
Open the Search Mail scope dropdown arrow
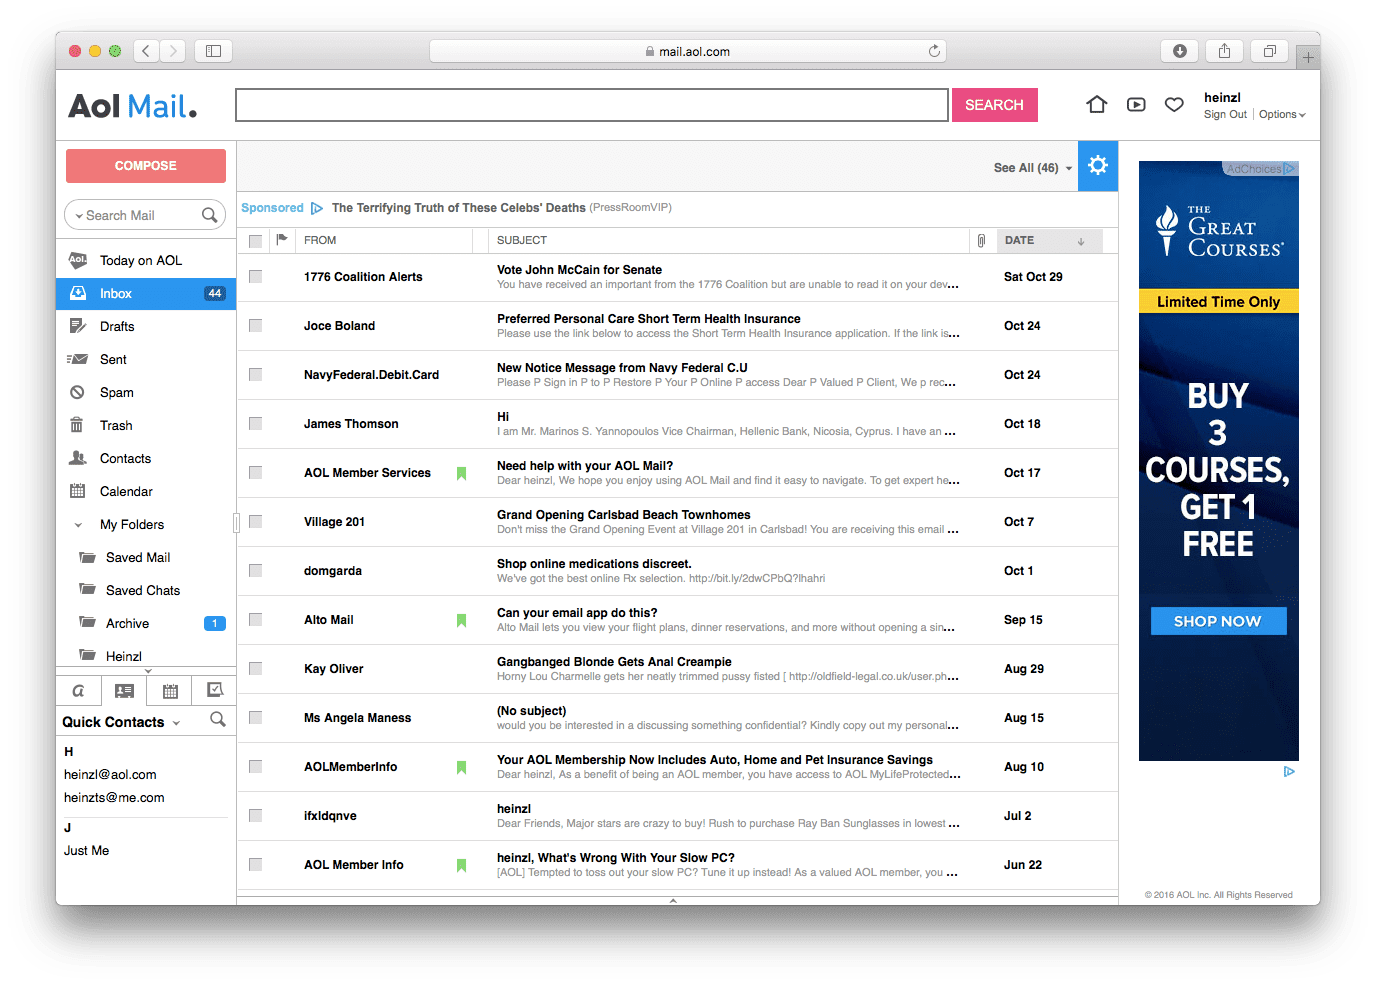tap(79, 216)
